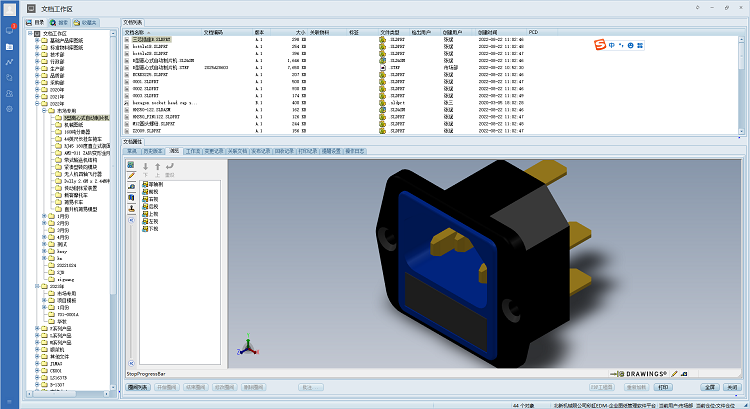This screenshot has height=409, width=750.
Task: Open the statistics chart sidebar icon
Action: [x=9, y=62]
